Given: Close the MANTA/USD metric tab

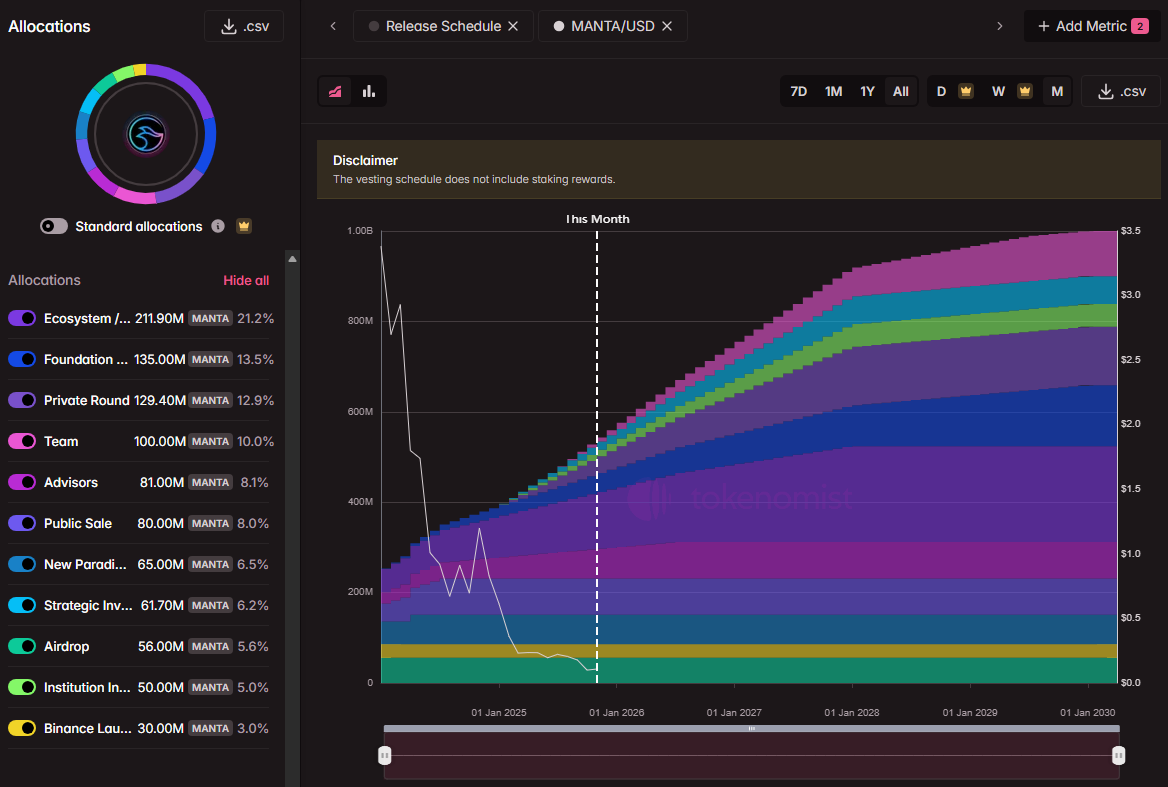Looking at the screenshot, I should pyautogui.click(x=667, y=26).
